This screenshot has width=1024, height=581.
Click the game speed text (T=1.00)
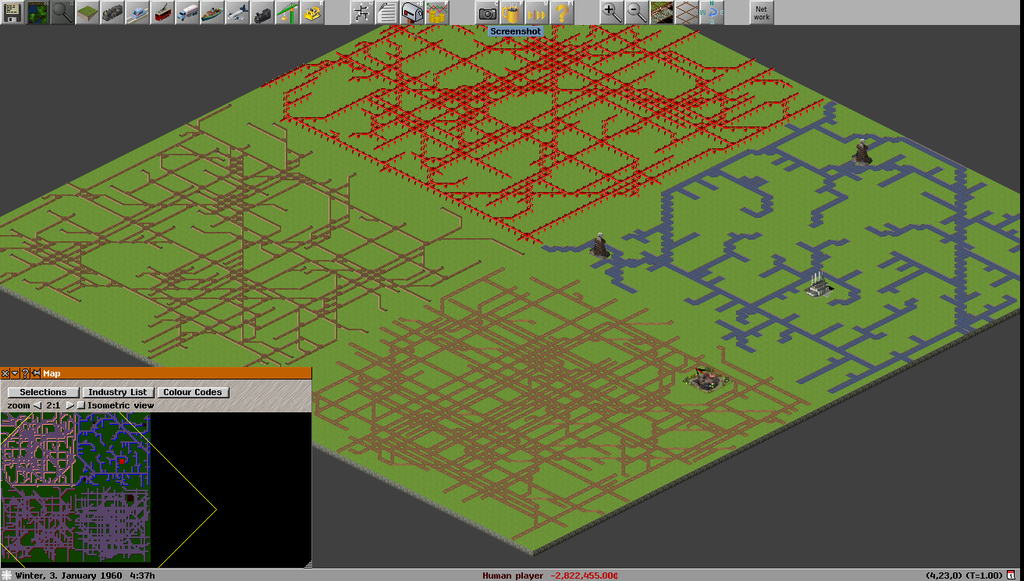pyautogui.click(x=984, y=576)
